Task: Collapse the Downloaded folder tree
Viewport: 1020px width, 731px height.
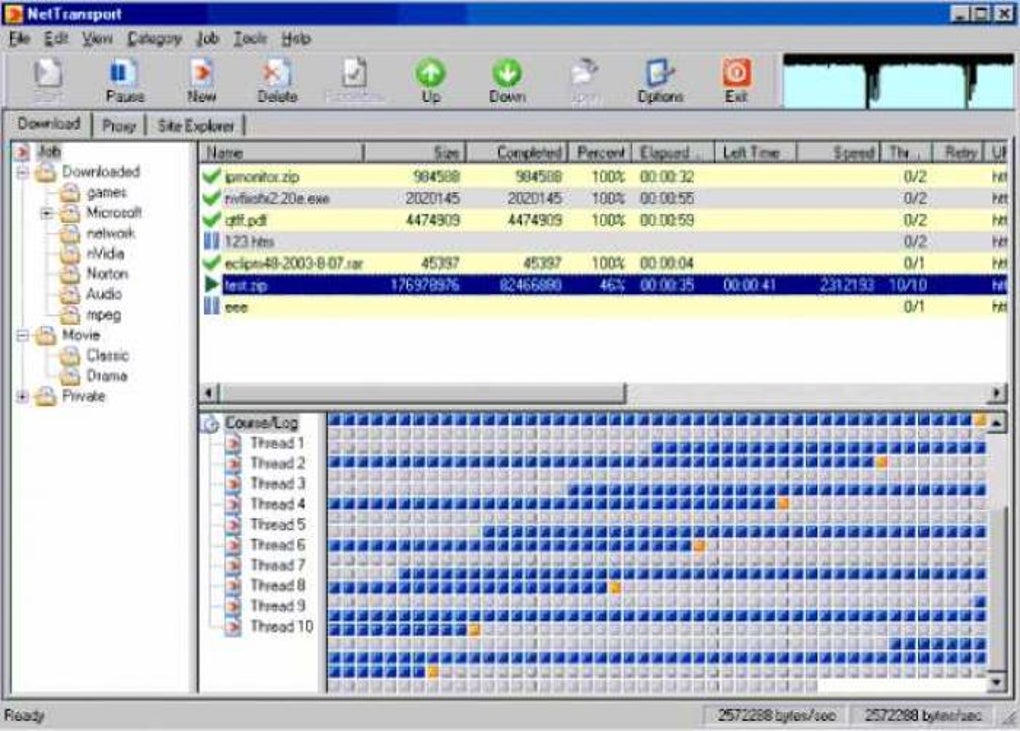Action: [x=23, y=172]
